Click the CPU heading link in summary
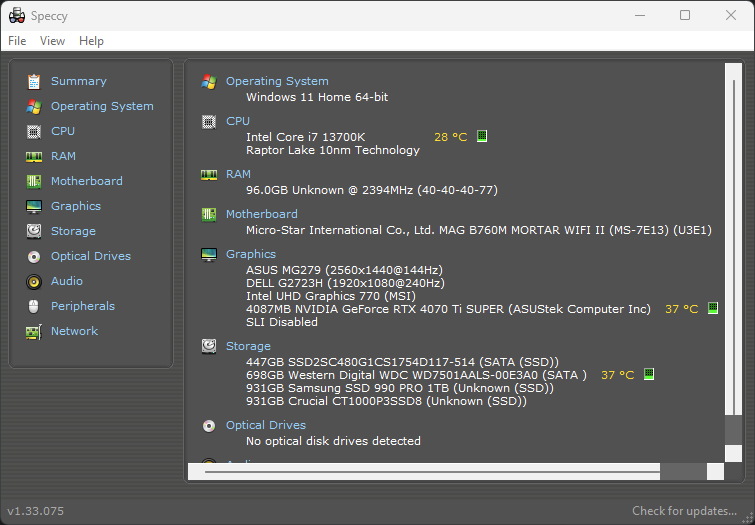755x525 pixels. pyautogui.click(x=238, y=121)
